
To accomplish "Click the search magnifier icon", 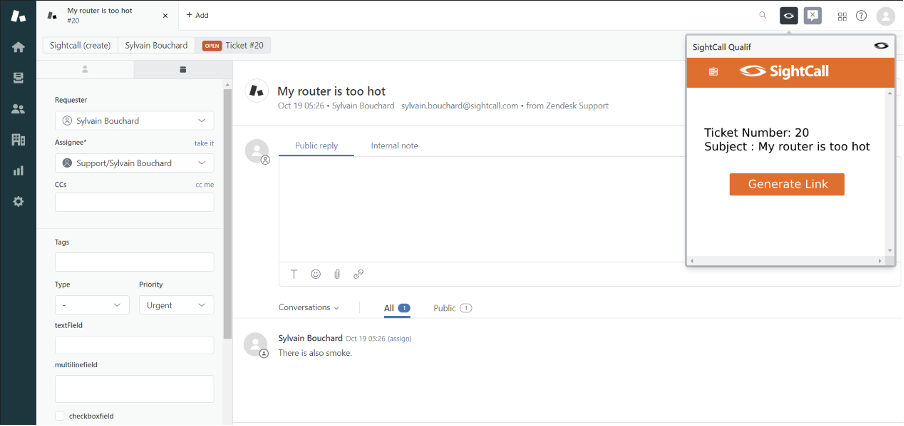I will (x=763, y=16).
